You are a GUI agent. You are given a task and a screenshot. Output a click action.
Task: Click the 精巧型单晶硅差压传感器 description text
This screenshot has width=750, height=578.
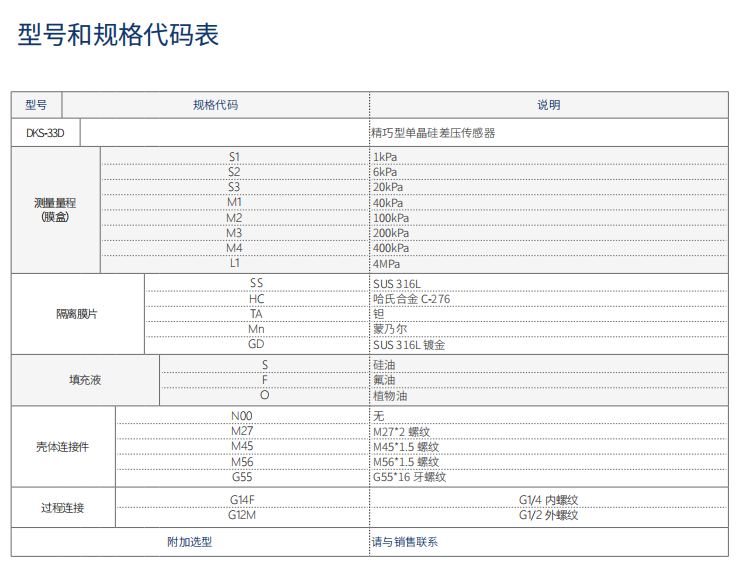[433, 133]
